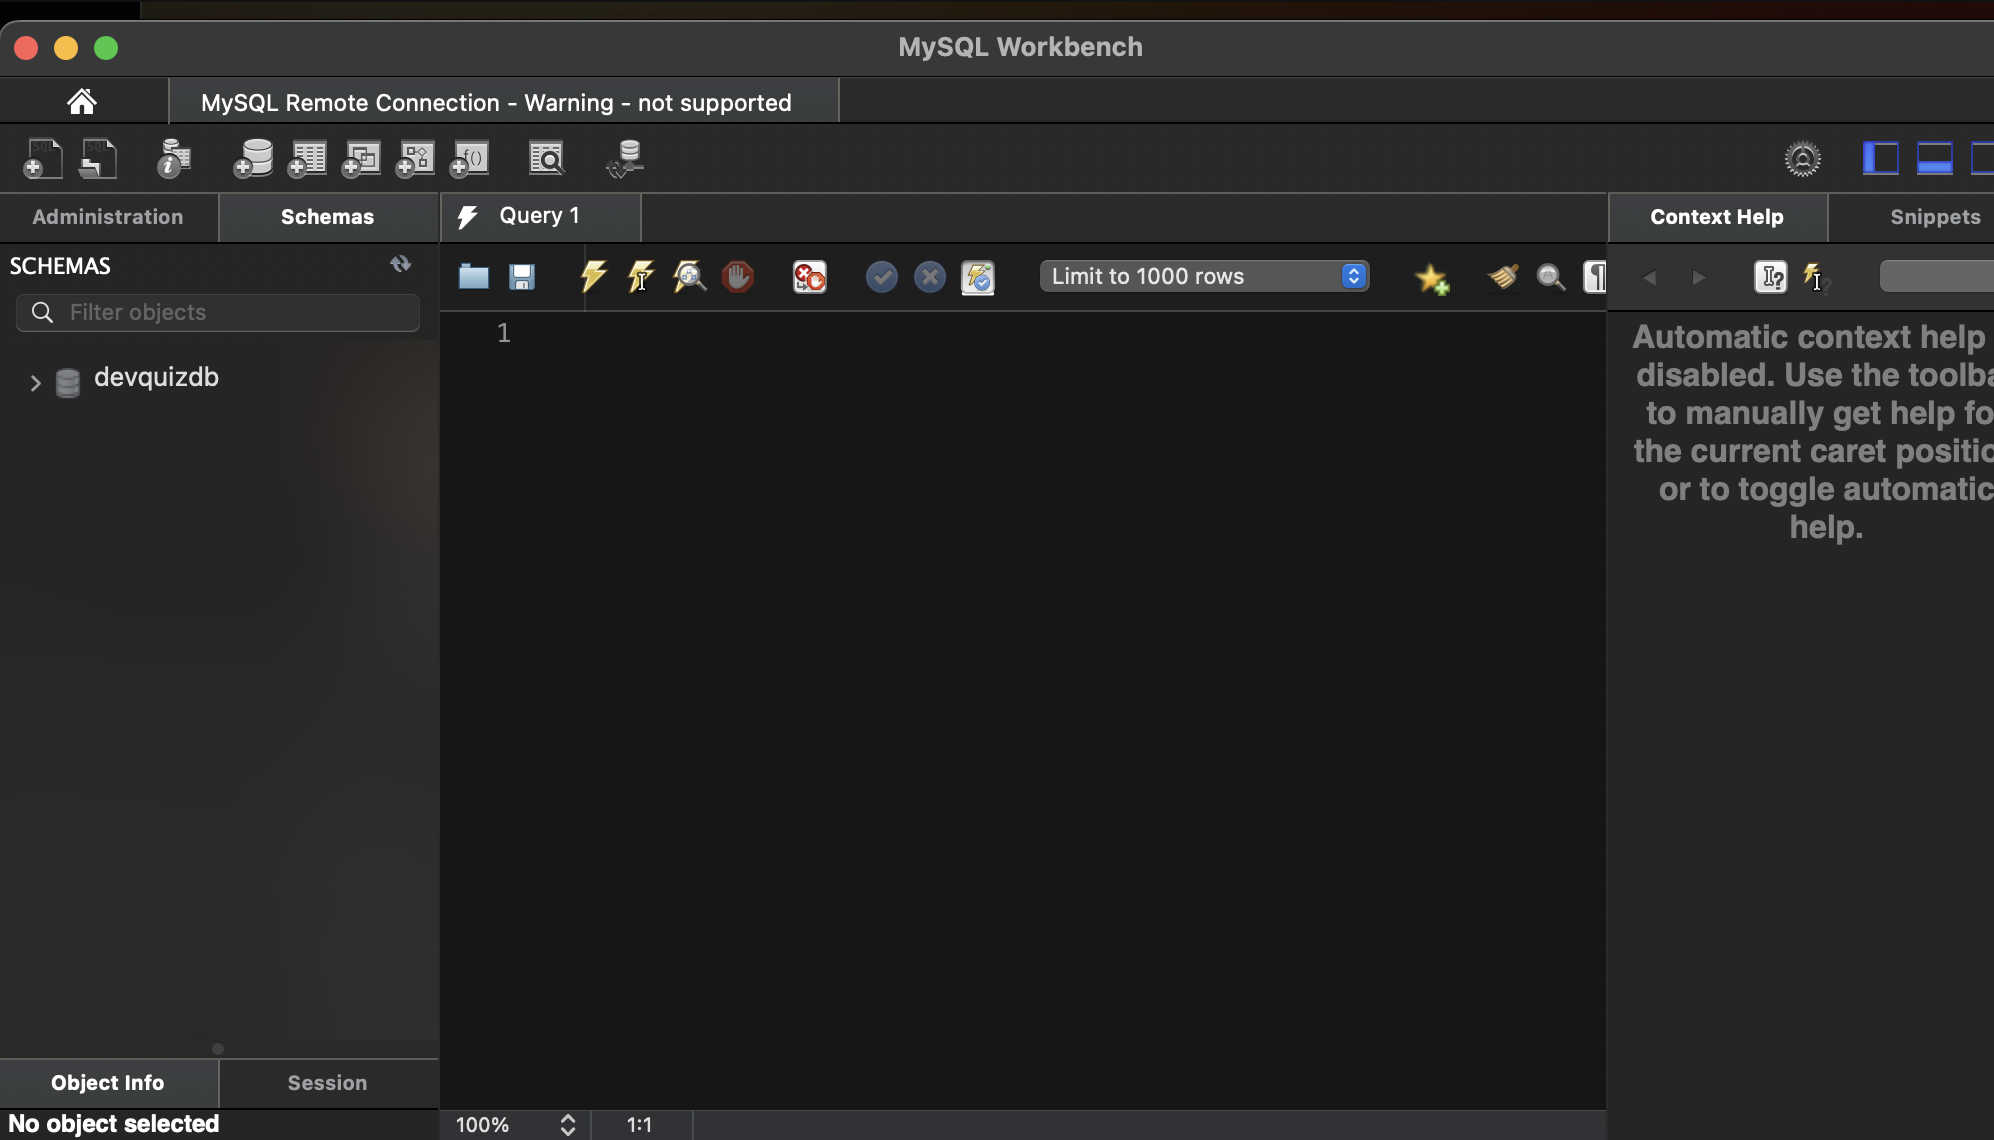Click the create new schema icon
Image resolution: width=1994 pixels, height=1140 pixels.
[253, 159]
